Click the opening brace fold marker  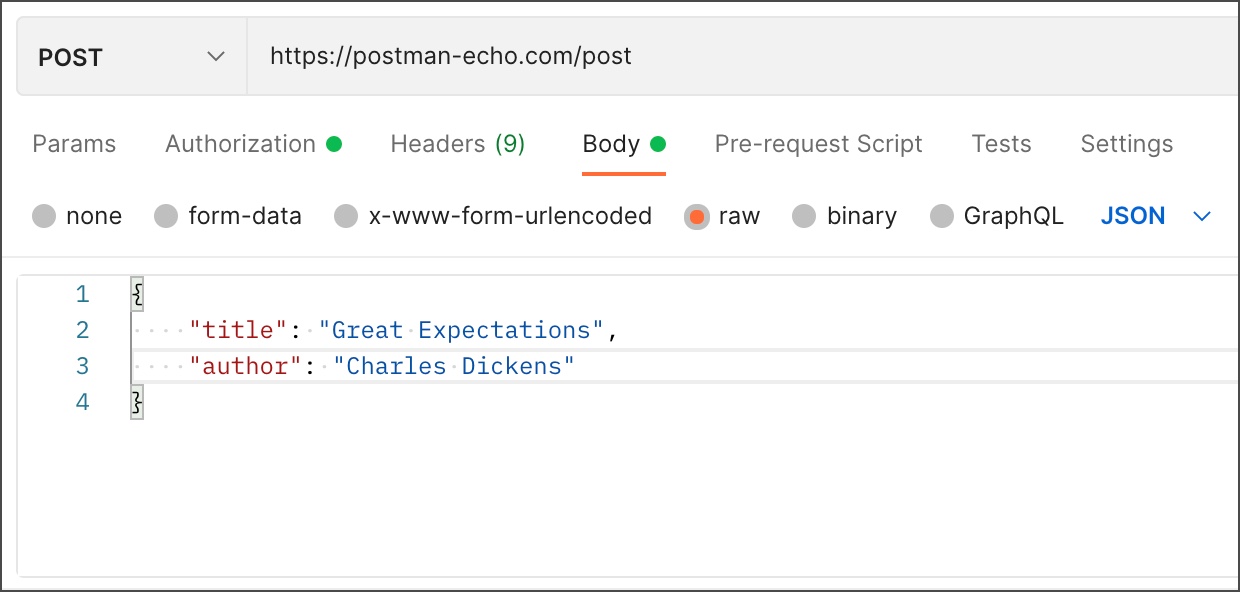(138, 294)
